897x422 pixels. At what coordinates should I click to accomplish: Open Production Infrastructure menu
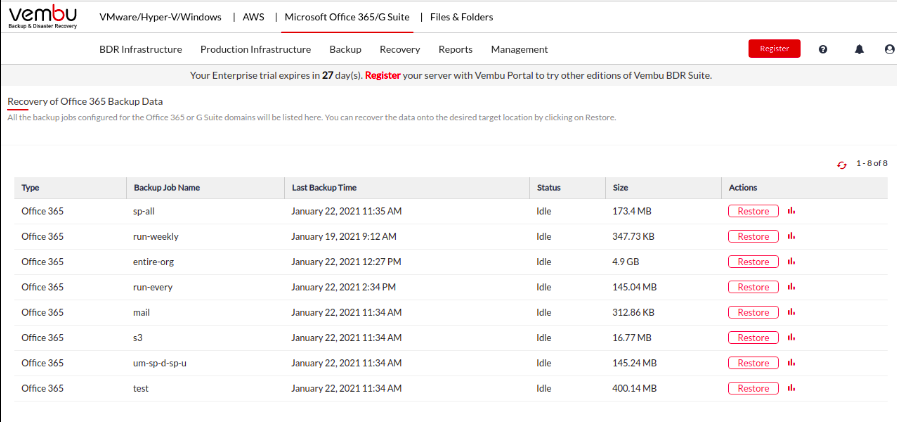pyautogui.click(x=256, y=50)
